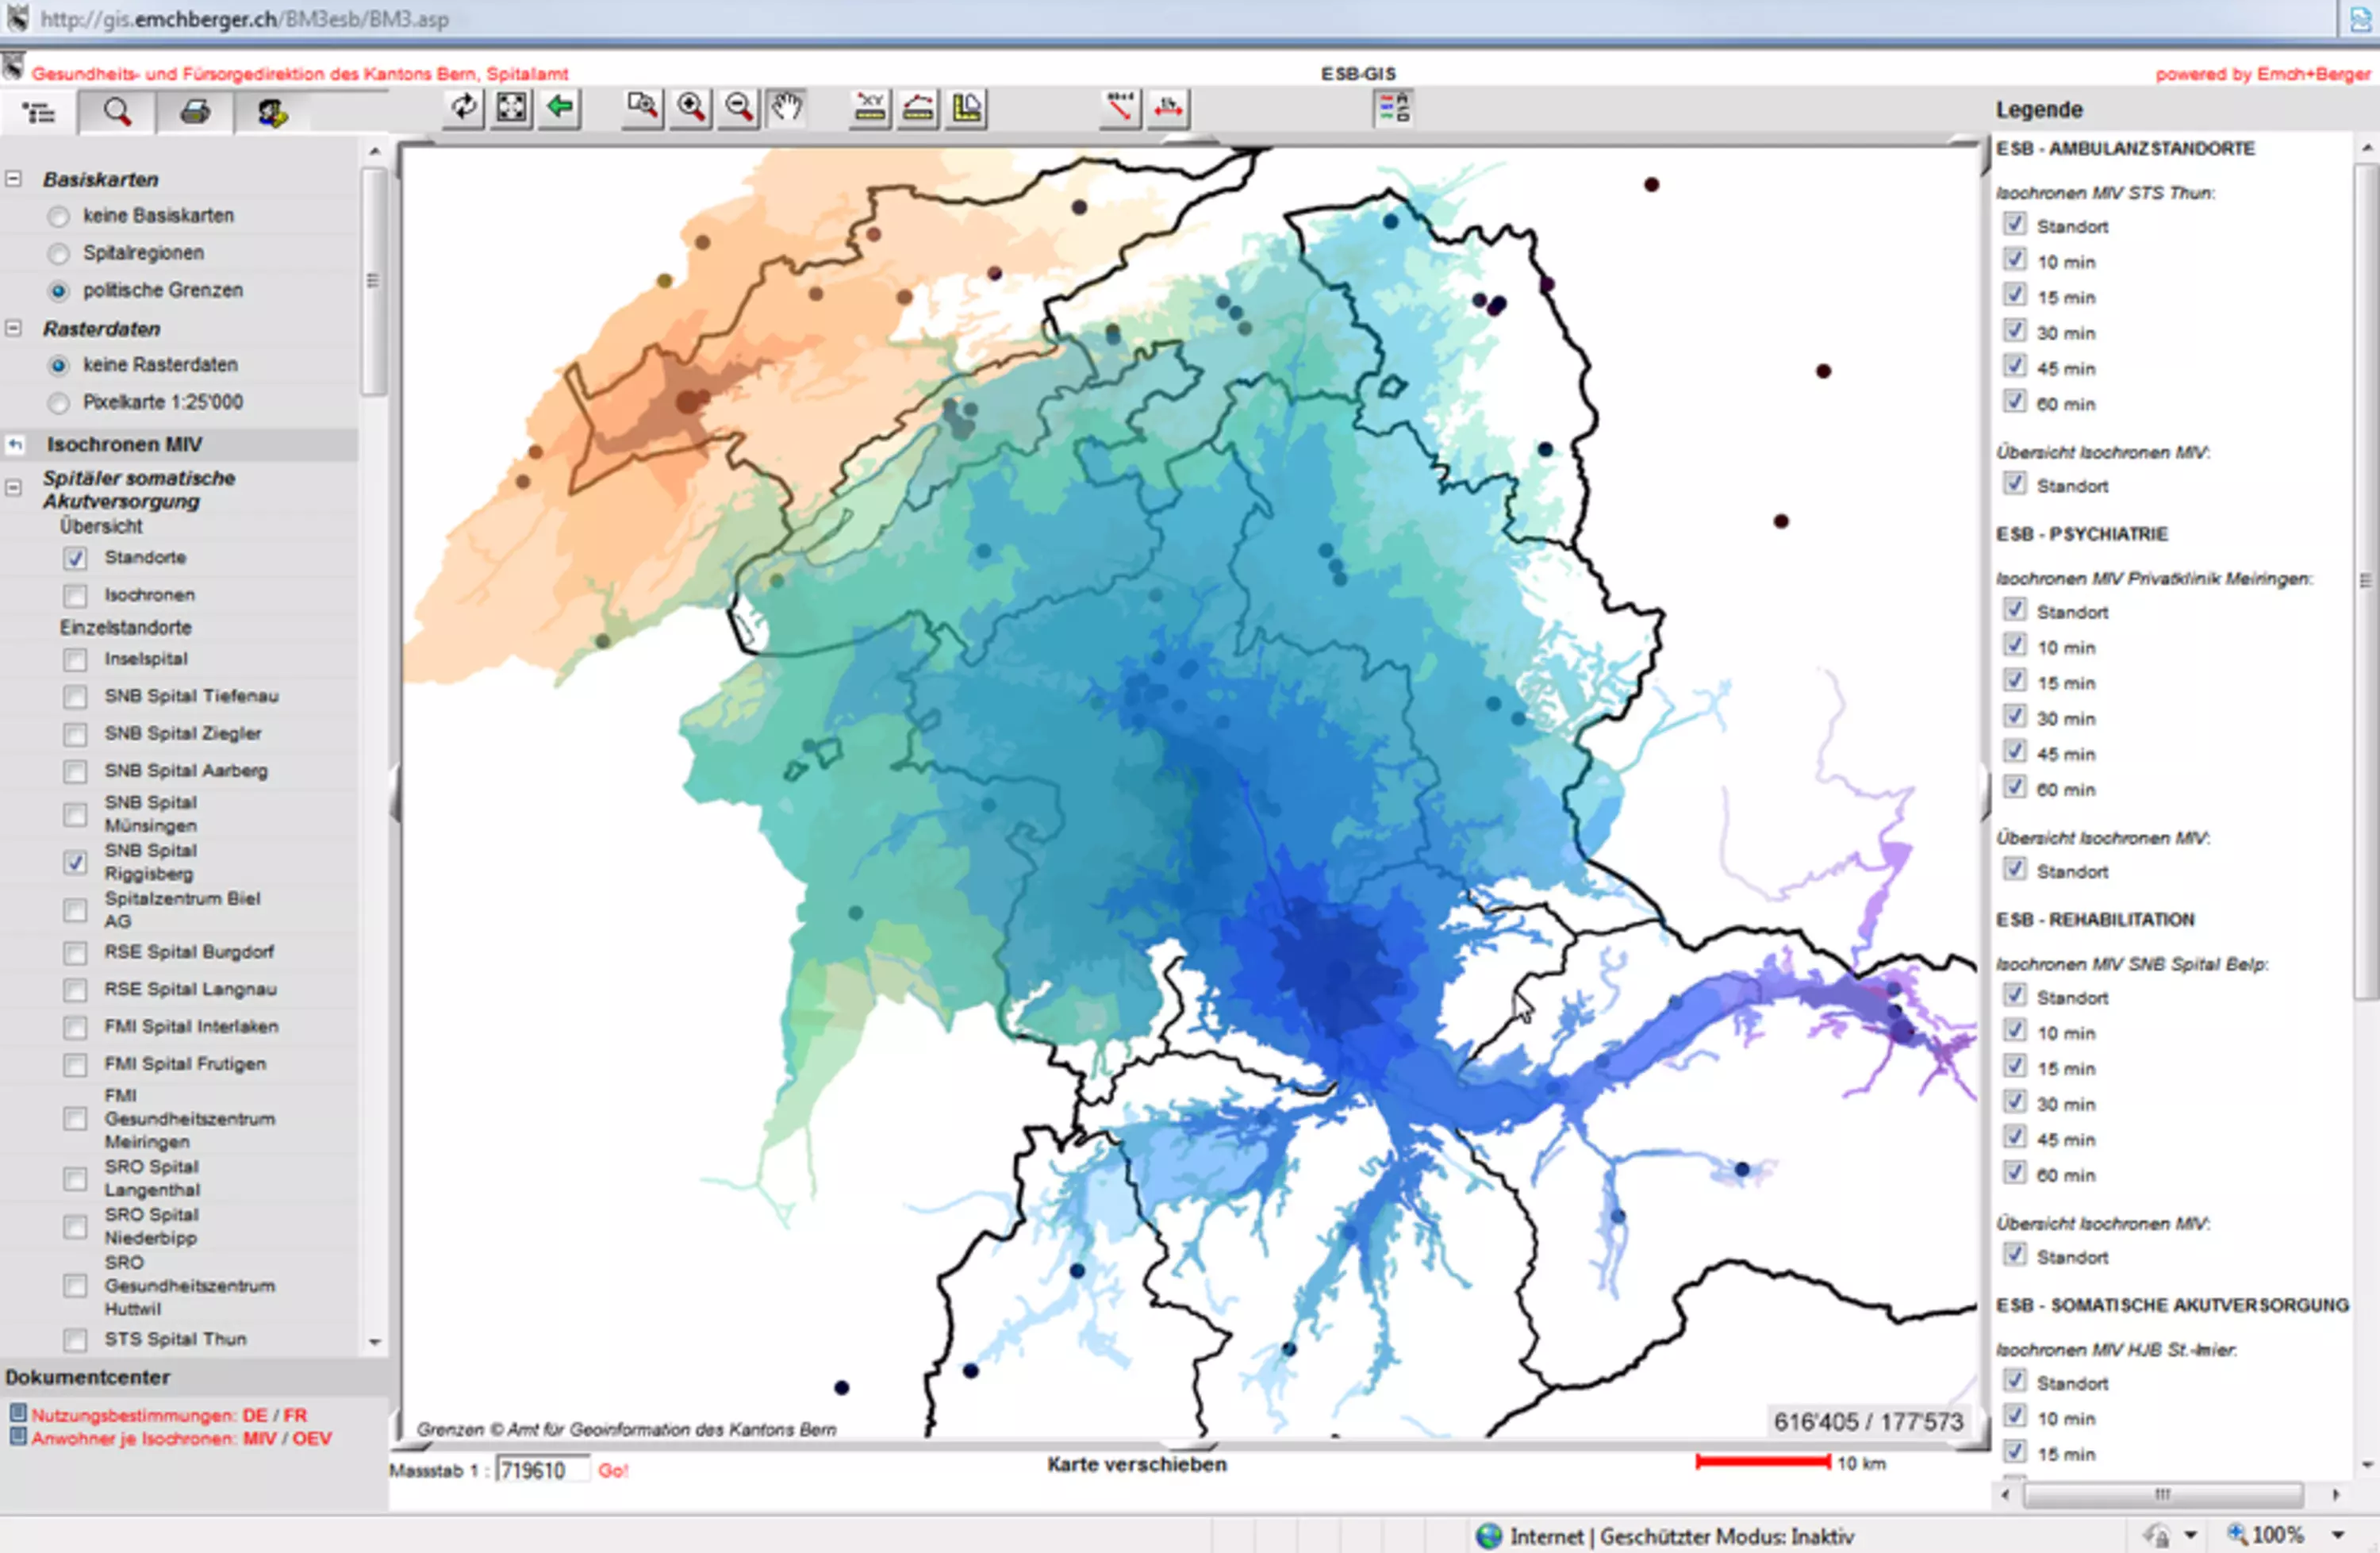Collapse Spitäler somatische Akutversorgung group
This screenshot has height=1553, width=2380.
point(14,488)
